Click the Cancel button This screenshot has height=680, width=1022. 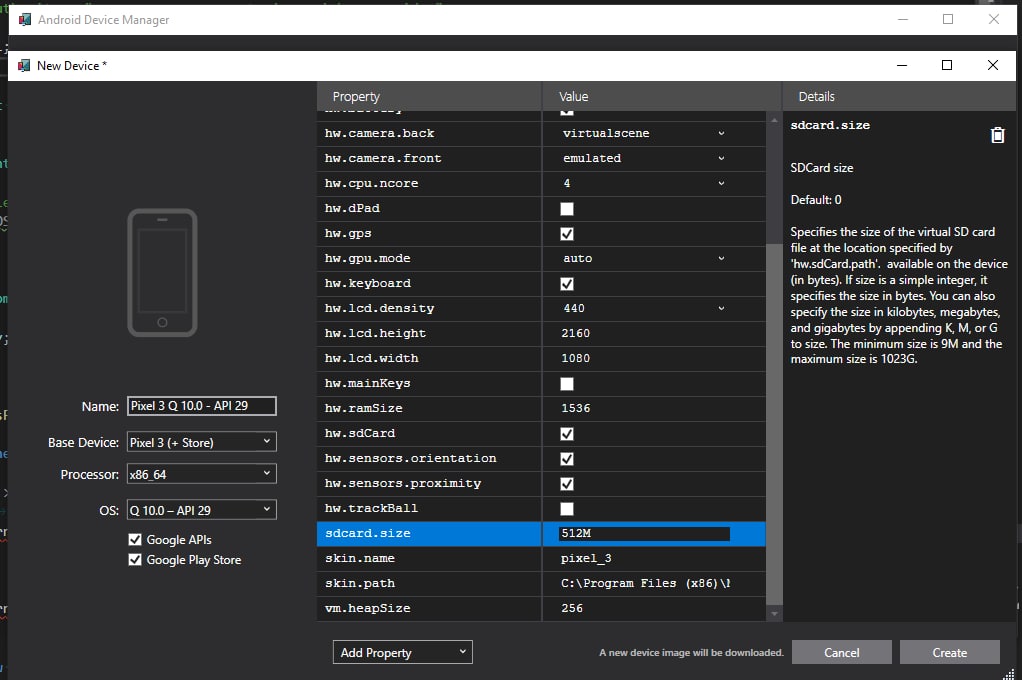click(841, 652)
